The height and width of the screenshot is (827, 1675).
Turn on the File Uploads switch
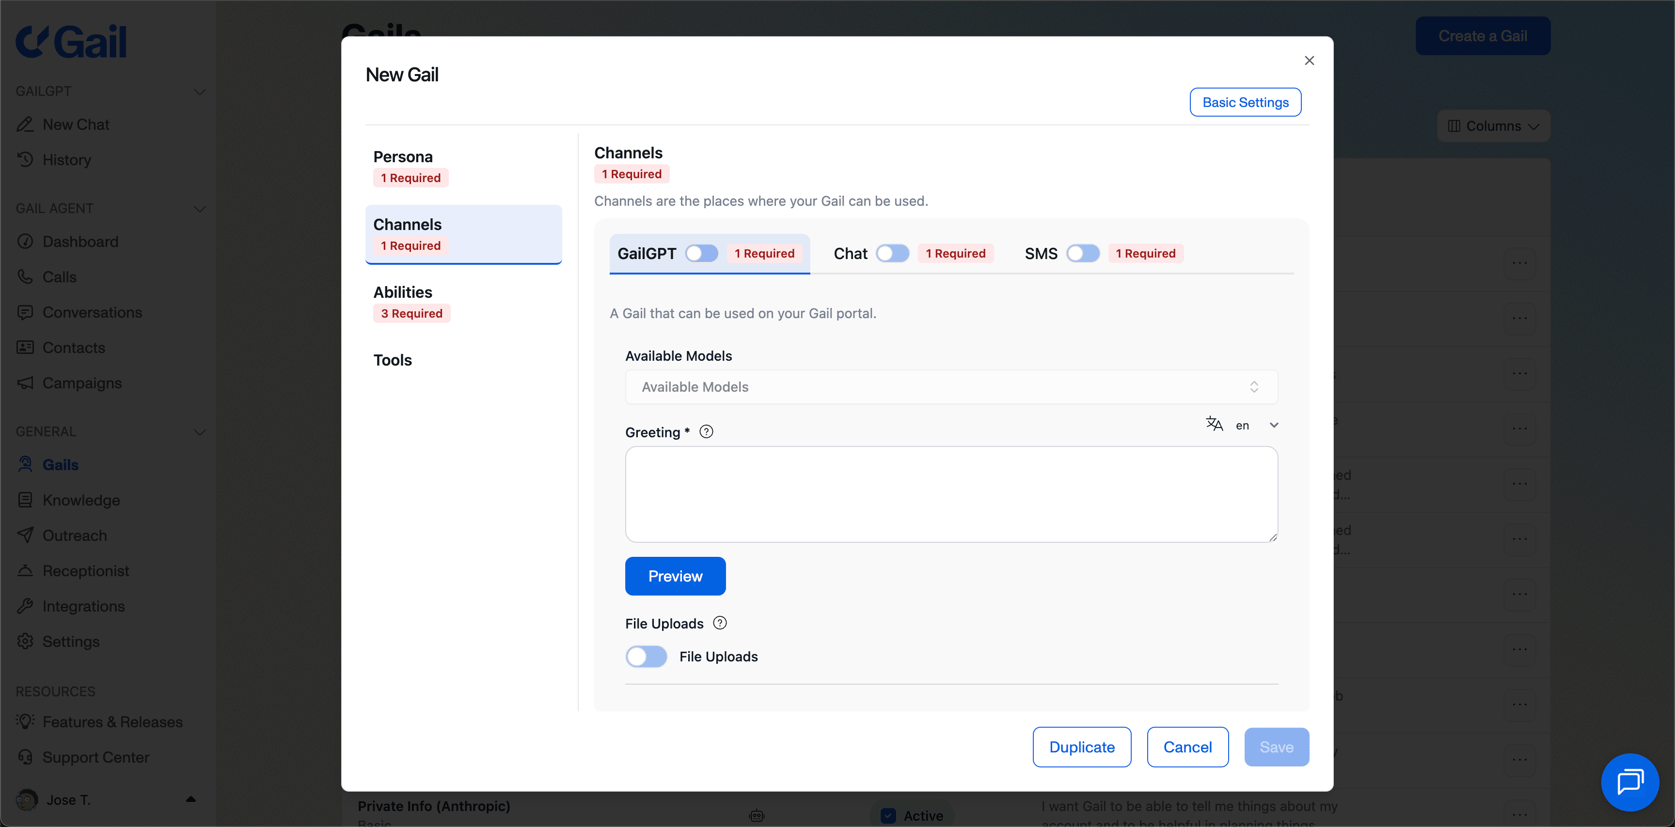(646, 656)
